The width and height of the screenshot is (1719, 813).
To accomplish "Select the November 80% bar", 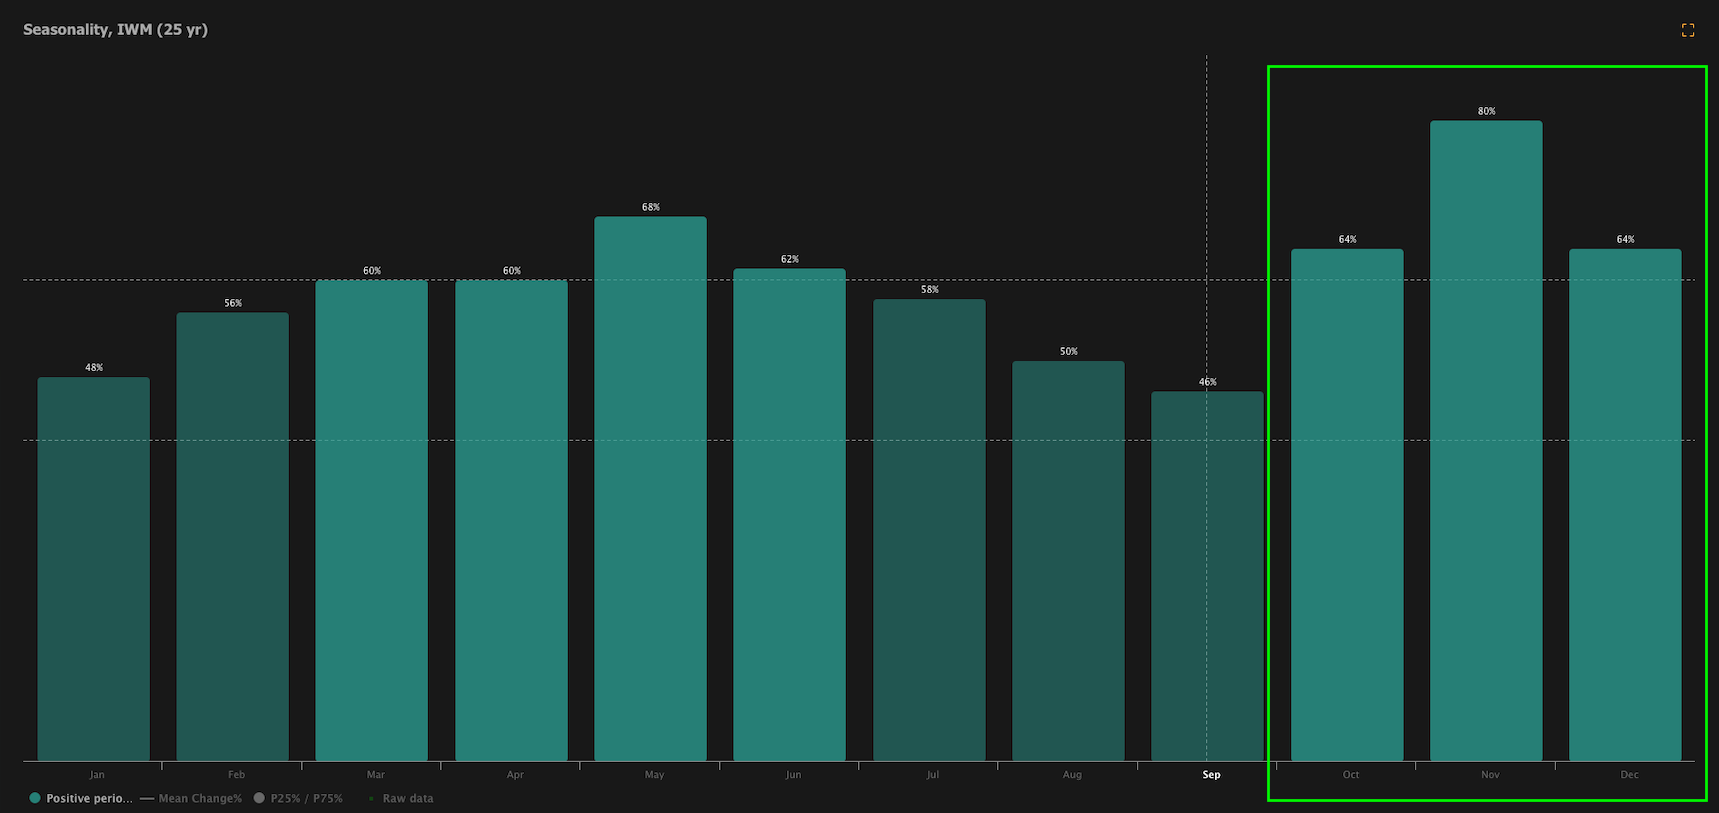I will (1486, 441).
